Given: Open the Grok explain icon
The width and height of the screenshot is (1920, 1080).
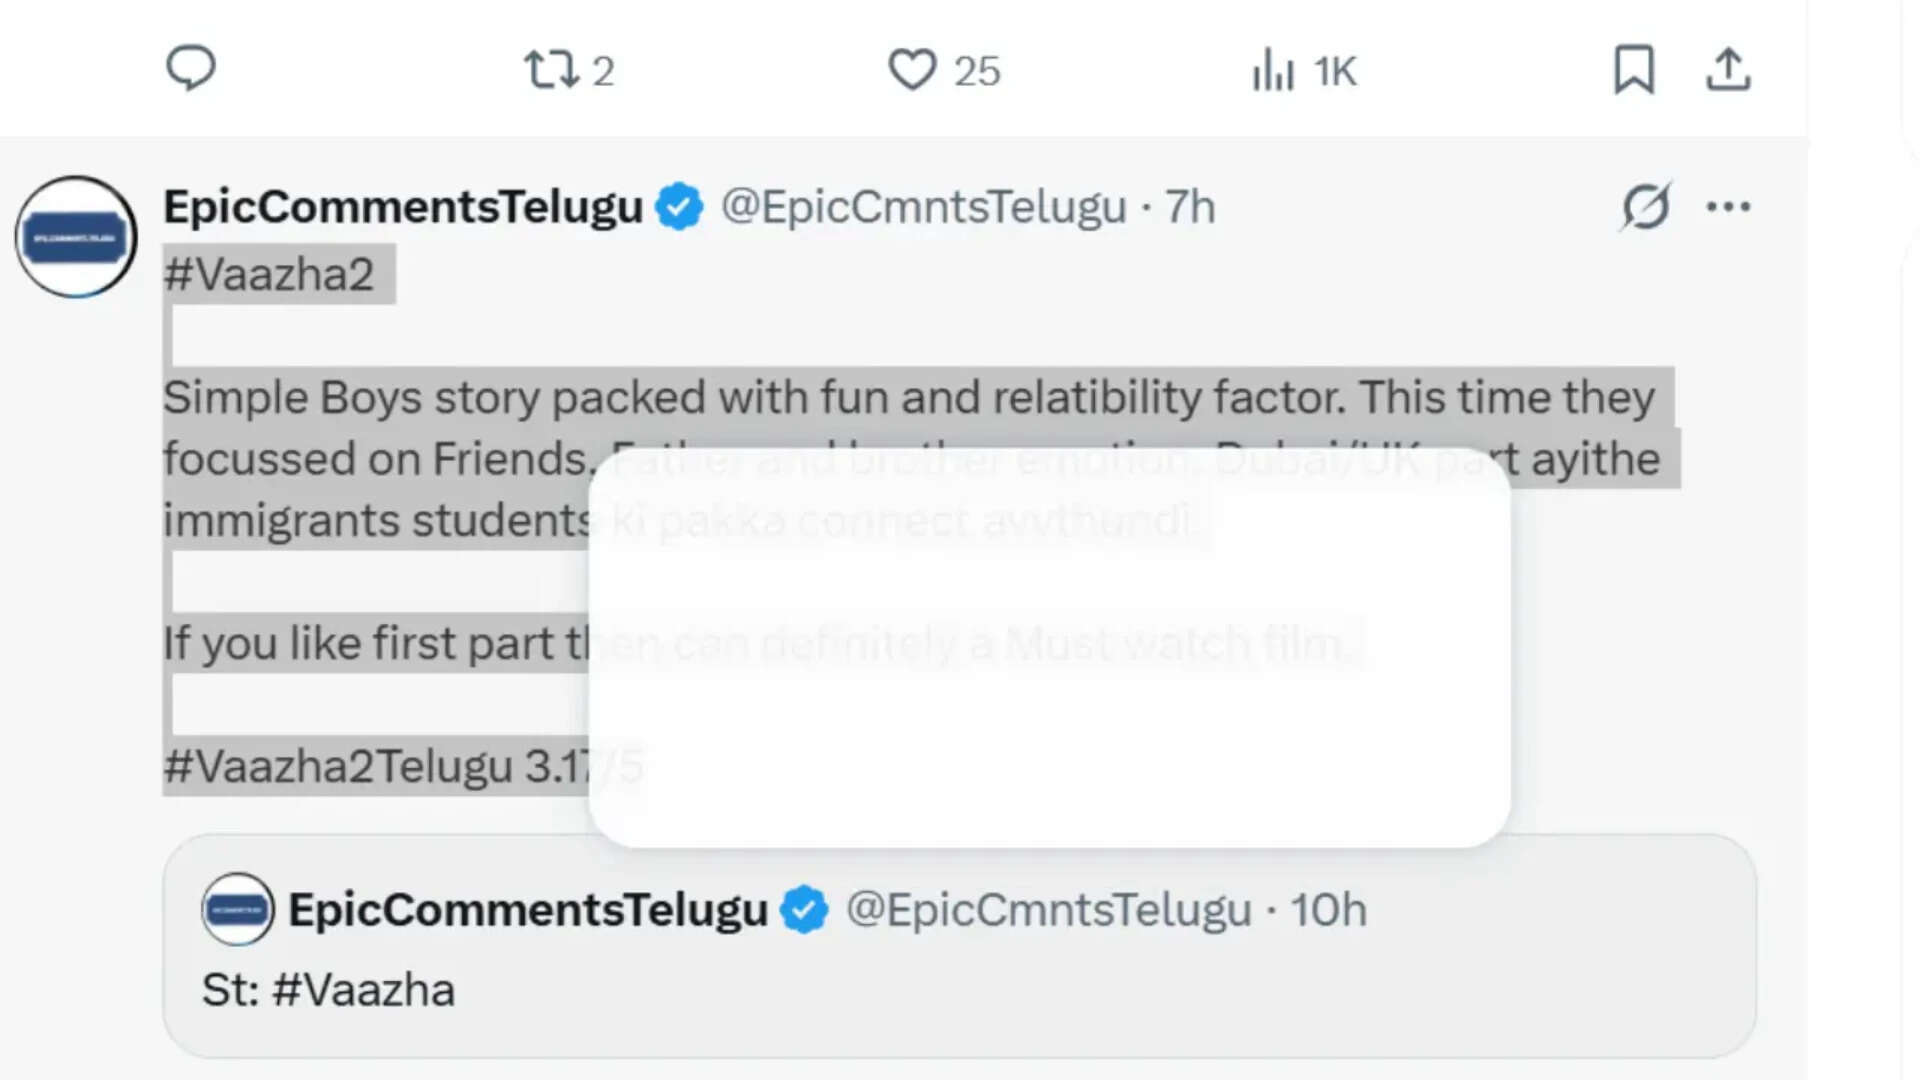Looking at the screenshot, I should coord(1645,207).
